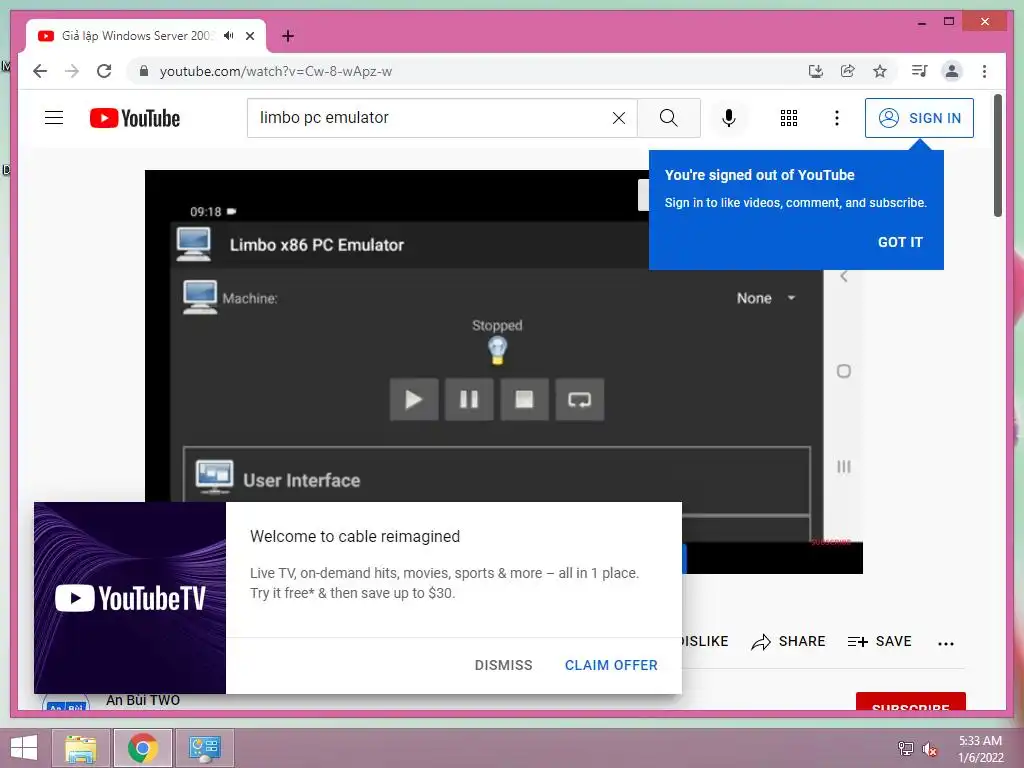This screenshot has width=1024, height=768.
Task: Click Chrome icon in taskbar
Action: point(143,748)
